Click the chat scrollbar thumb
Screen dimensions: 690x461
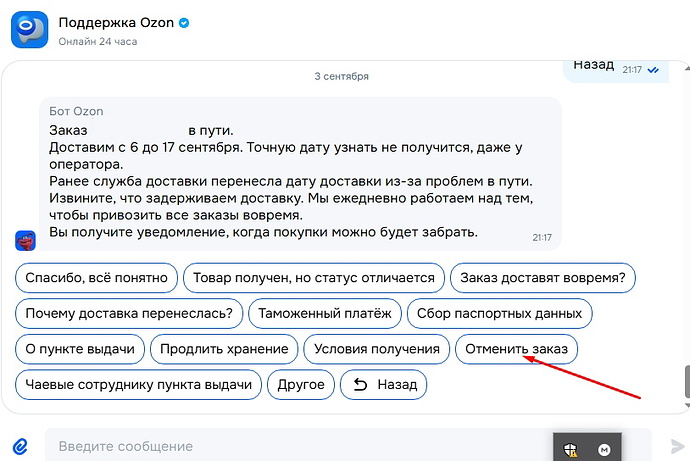(x=687, y=381)
